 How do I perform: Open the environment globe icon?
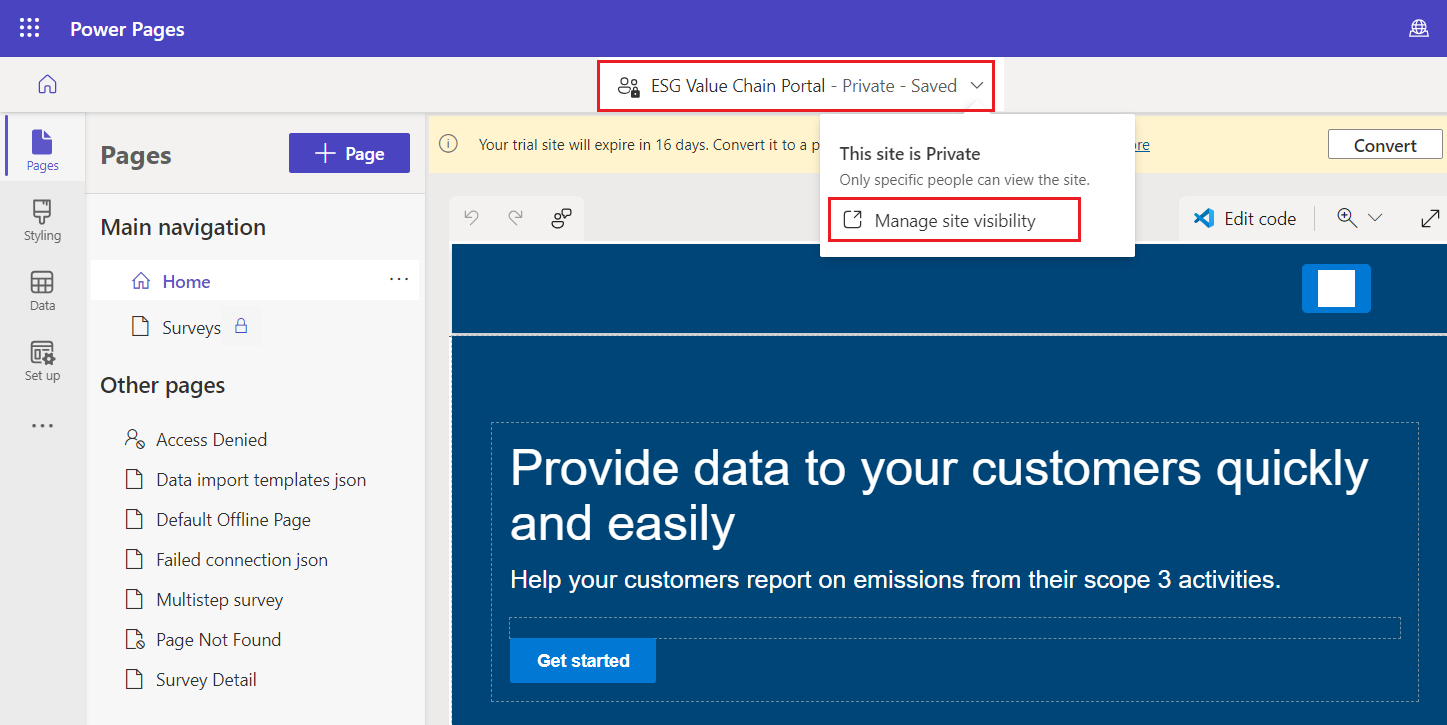point(1418,28)
